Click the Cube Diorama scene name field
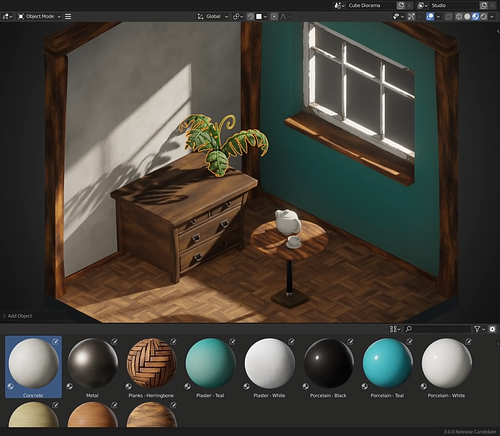Viewport: 500px width, 436px height. tap(371, 5)
